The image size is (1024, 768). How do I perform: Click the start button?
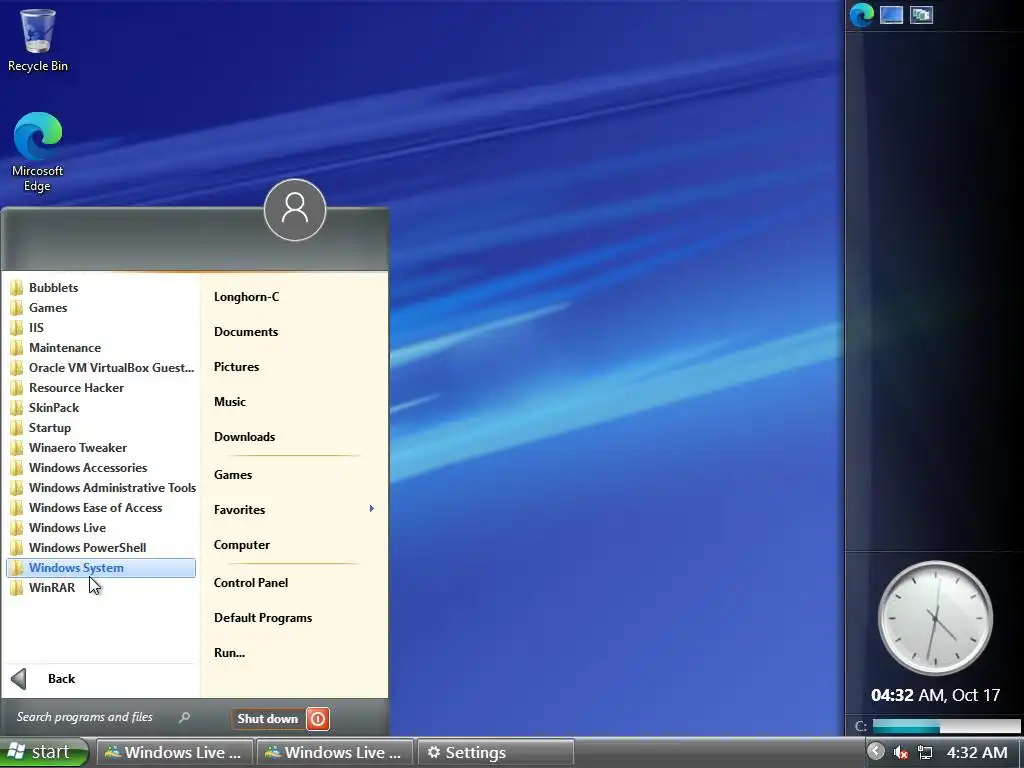click(44, 752)
